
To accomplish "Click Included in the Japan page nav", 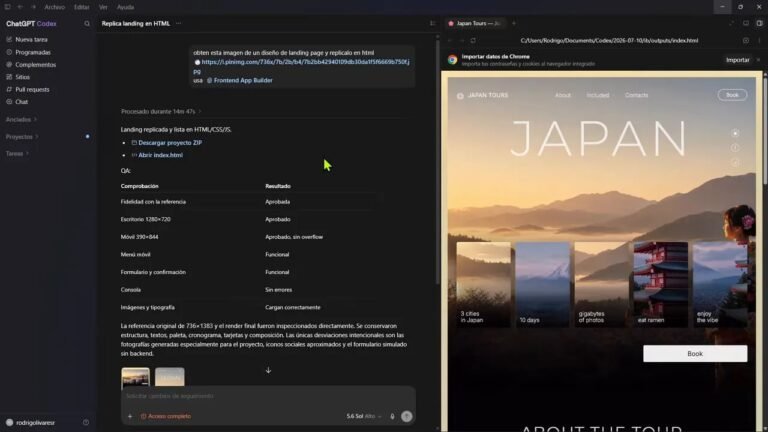I will 598,96.
